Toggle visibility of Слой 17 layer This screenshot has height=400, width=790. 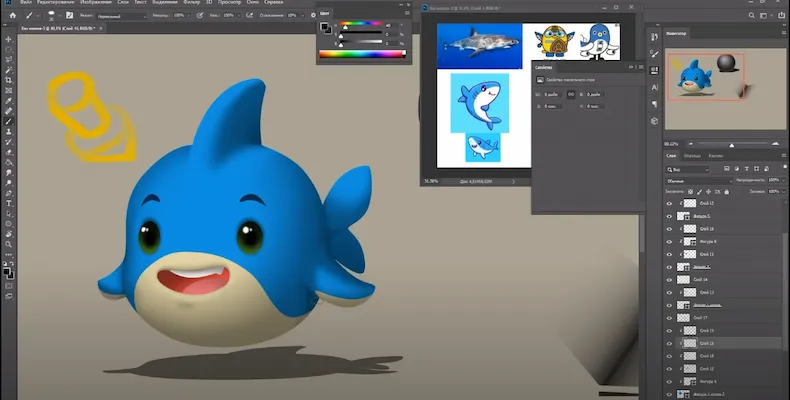(670, 317)
